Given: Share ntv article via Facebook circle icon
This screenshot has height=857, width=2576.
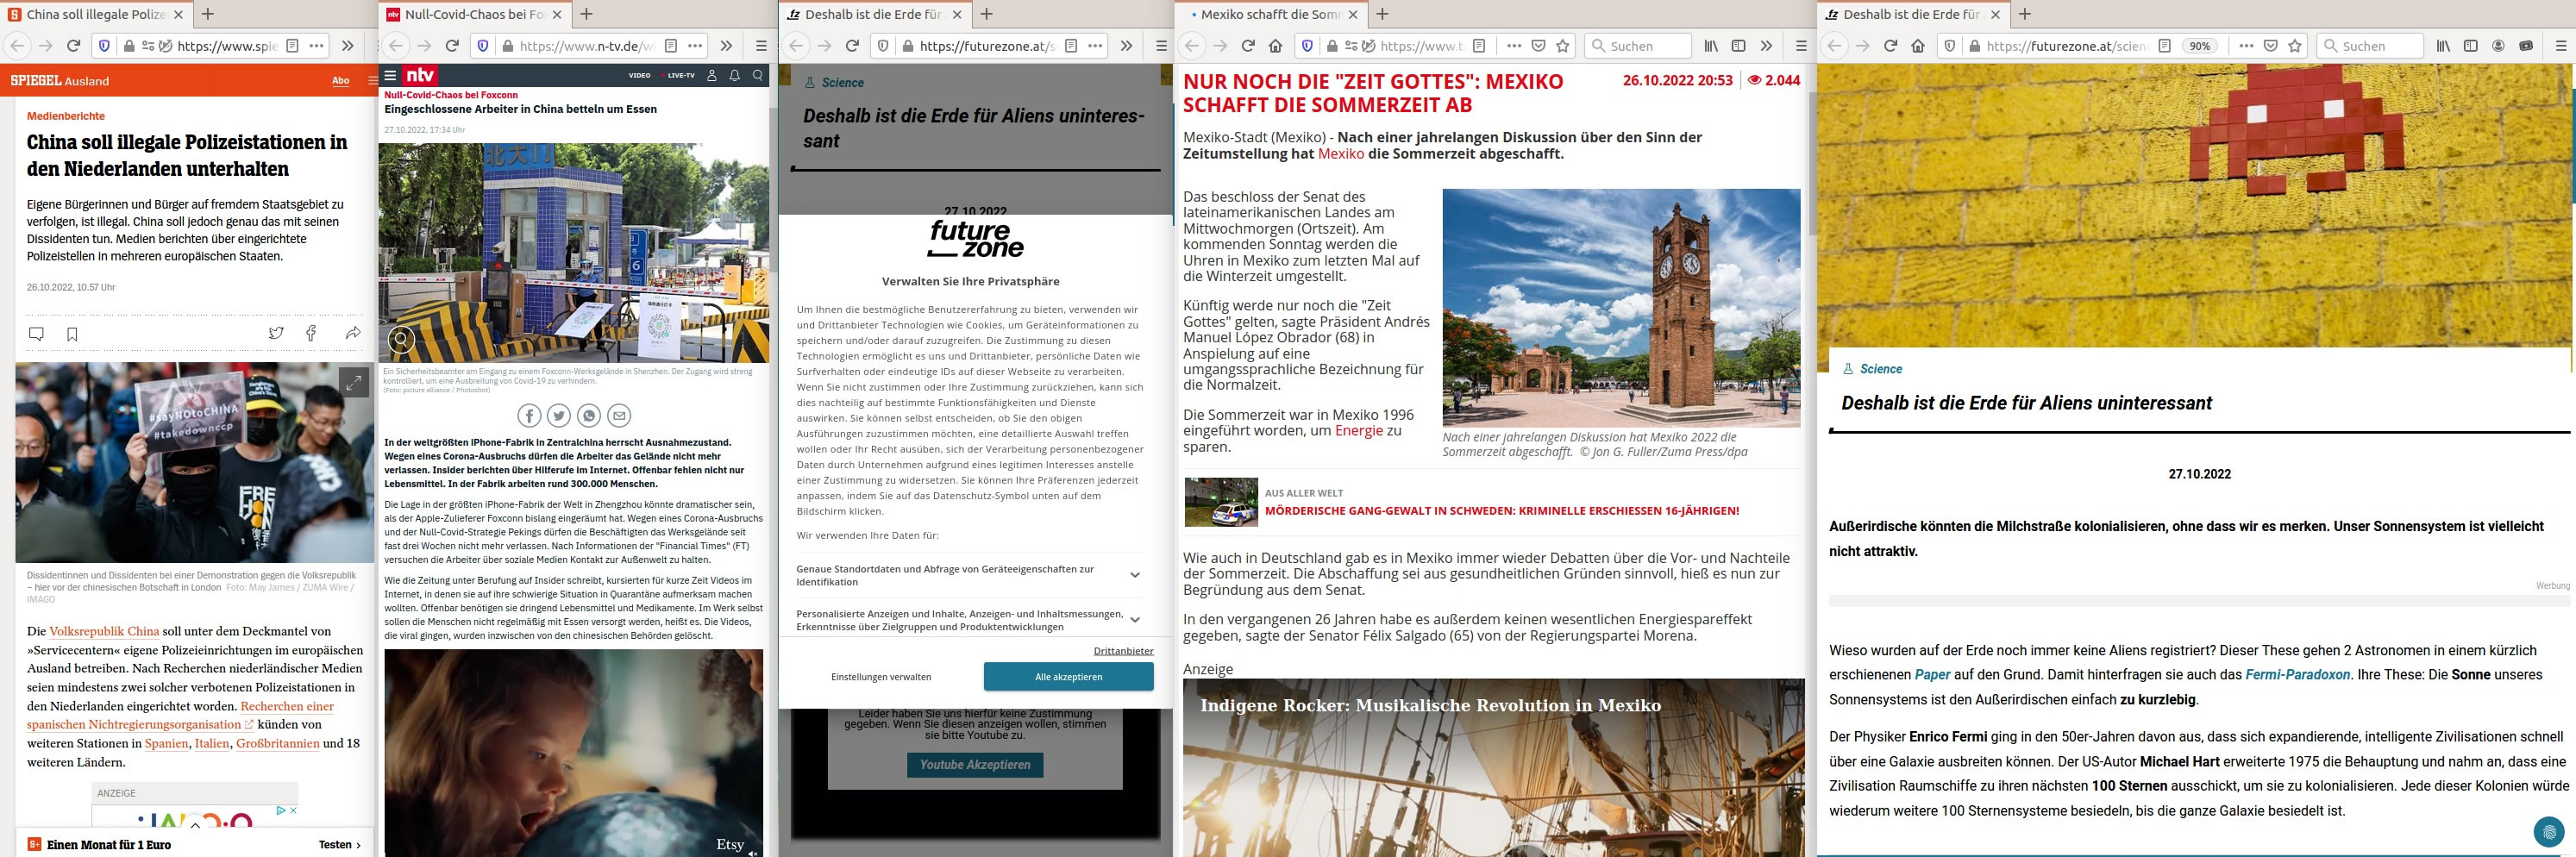Looking at the screenshot, I should pos(529,415).
